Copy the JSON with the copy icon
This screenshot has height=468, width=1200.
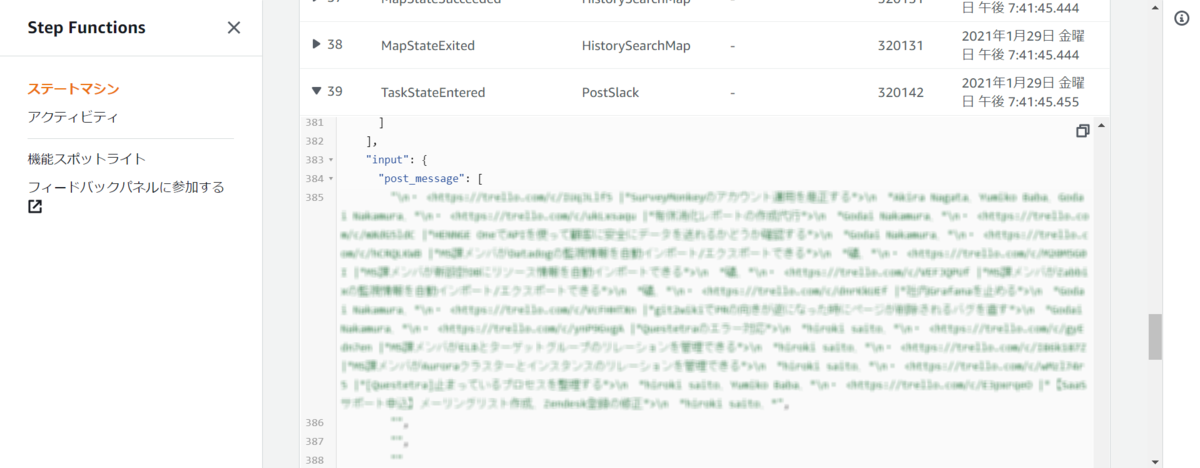[x=1082, y=131]
